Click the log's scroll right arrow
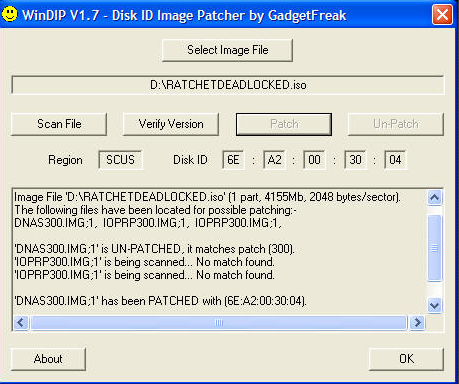This screenshot has height=384, width=459. 417,322
